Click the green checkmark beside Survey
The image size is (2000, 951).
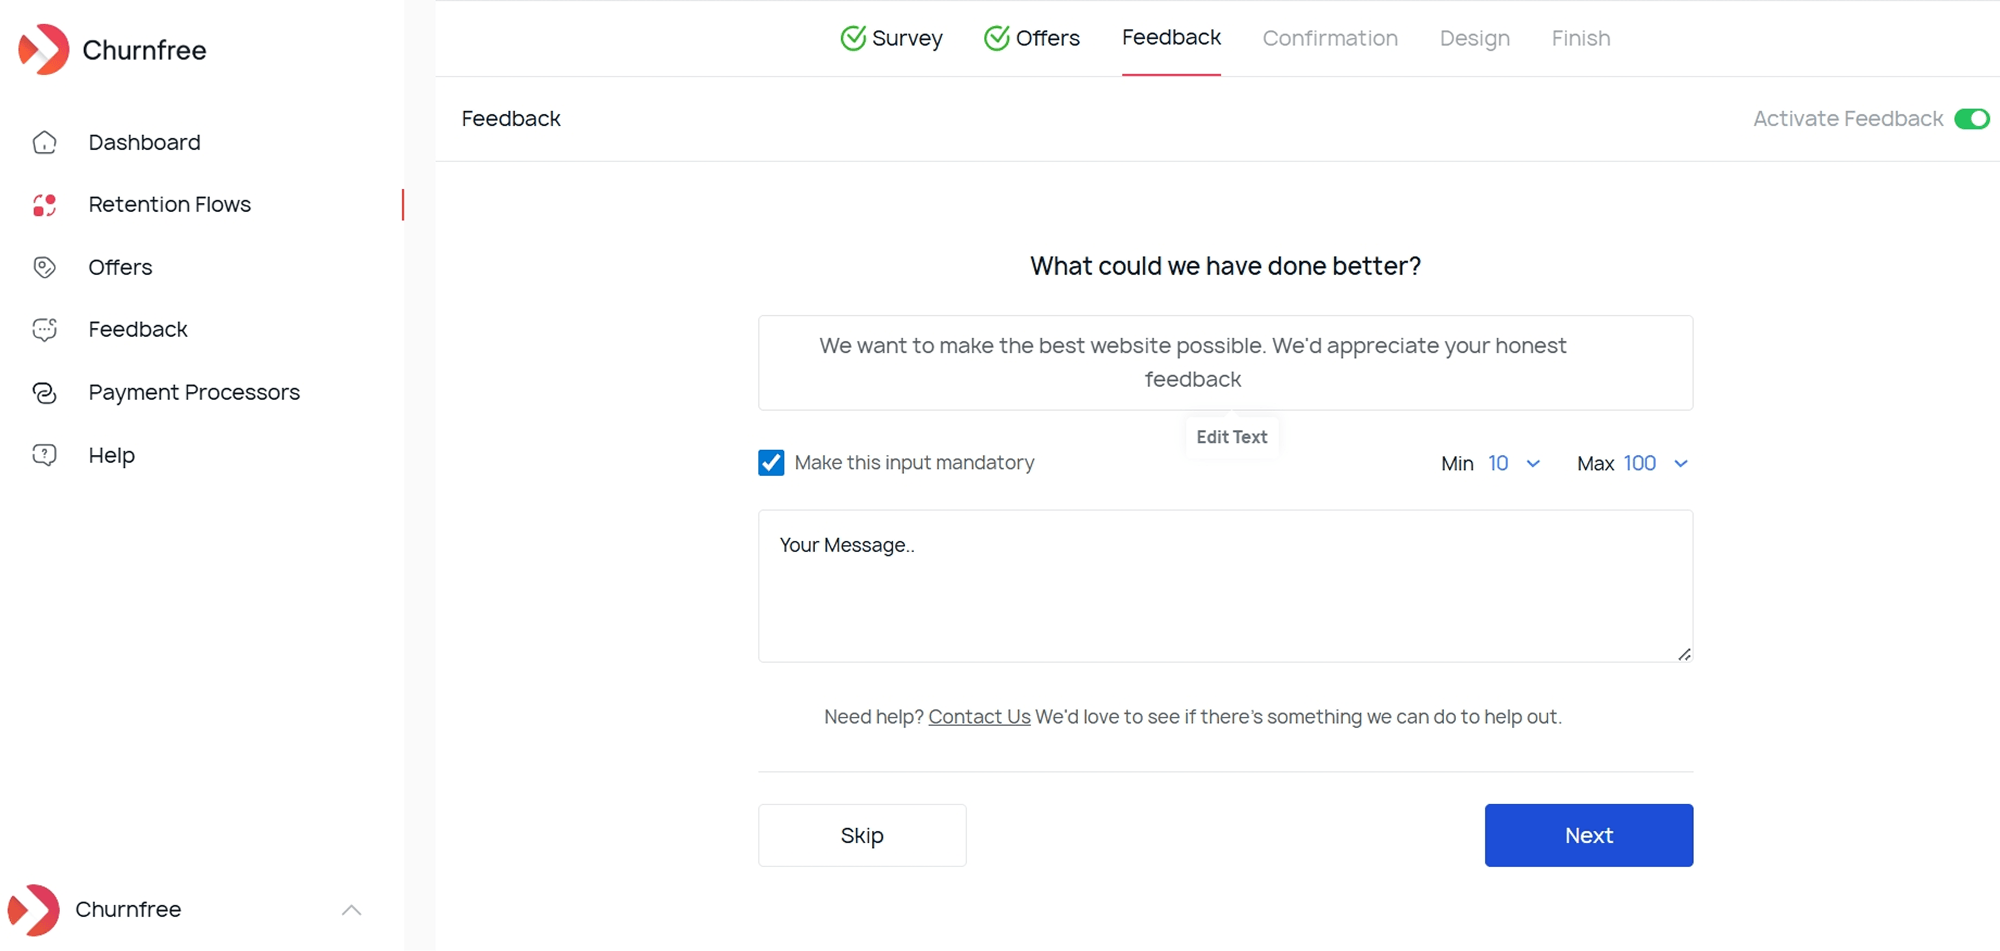(853, 37)
